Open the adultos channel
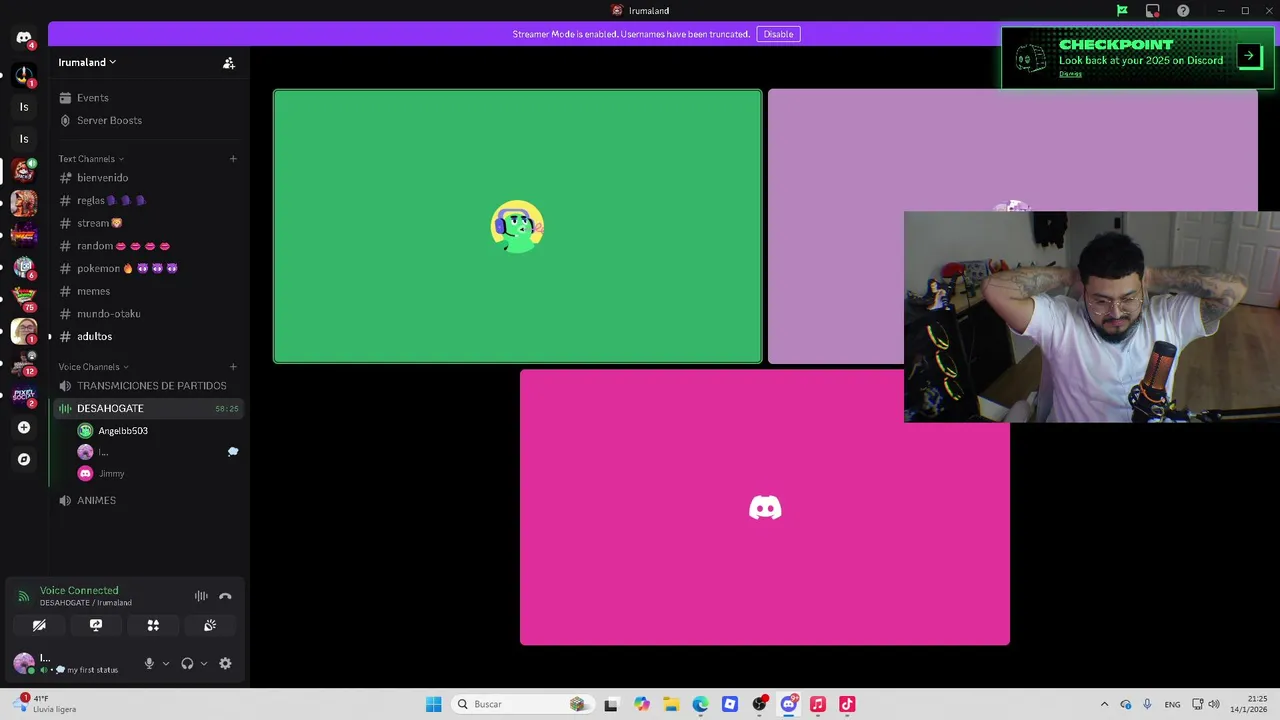 [x=147, y=337]
